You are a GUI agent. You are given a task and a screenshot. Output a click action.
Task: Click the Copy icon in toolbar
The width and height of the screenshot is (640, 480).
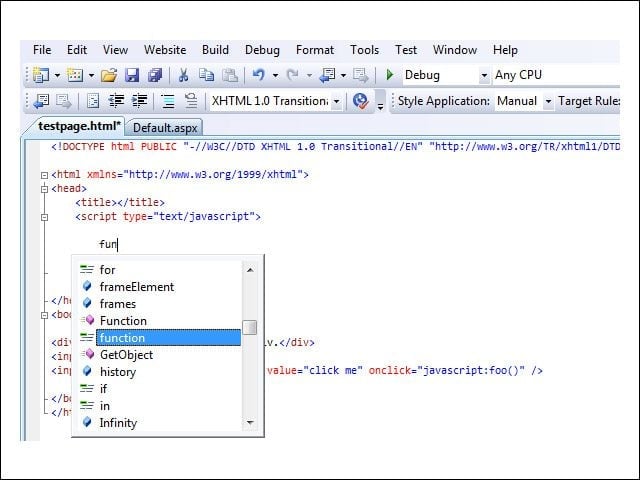click(x=207, y=75)
